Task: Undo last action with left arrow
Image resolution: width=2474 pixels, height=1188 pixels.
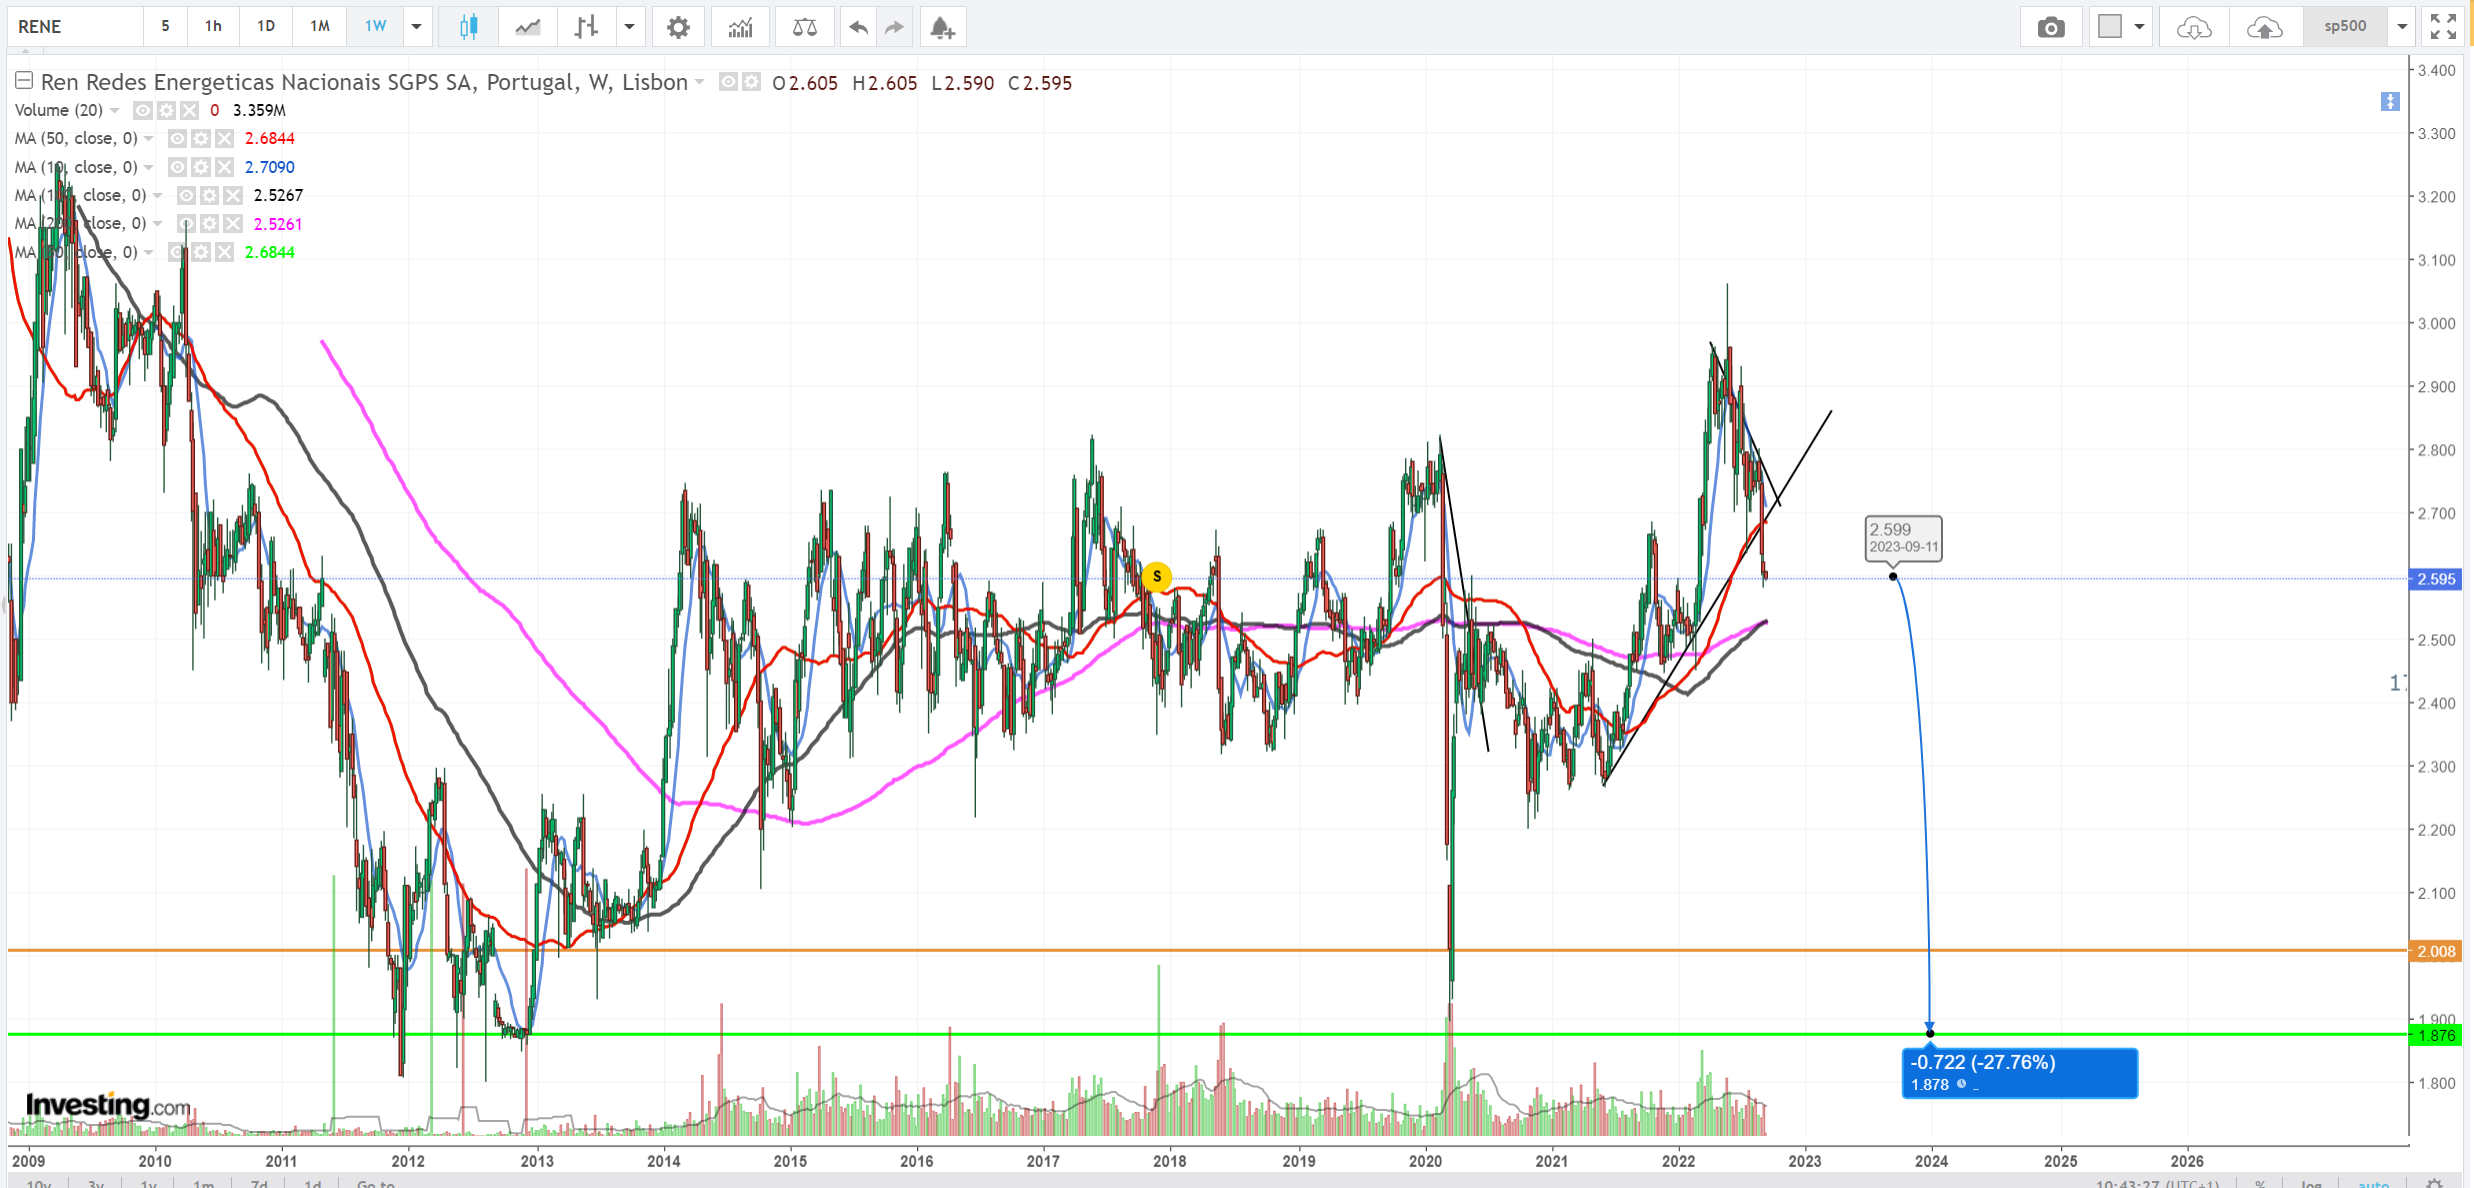Action: click(857, 27)
